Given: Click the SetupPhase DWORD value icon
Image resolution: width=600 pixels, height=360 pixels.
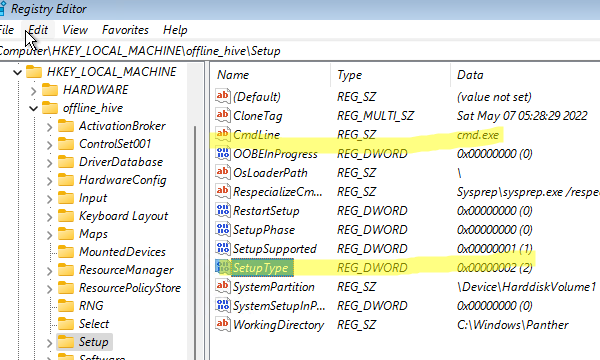Looking at the screenshot, I should 223,229.
